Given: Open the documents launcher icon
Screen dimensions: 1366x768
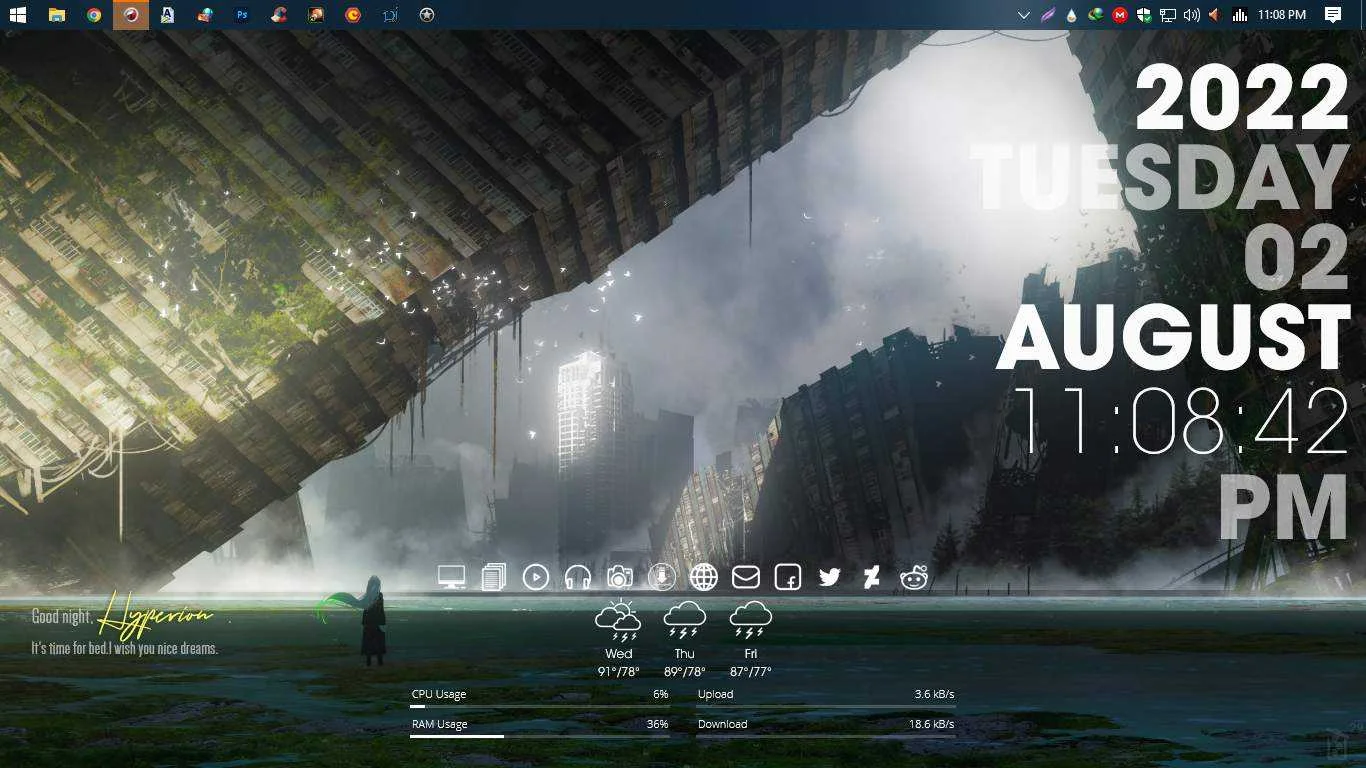Looking at the screenshot, I should click(x=494, y=577).
